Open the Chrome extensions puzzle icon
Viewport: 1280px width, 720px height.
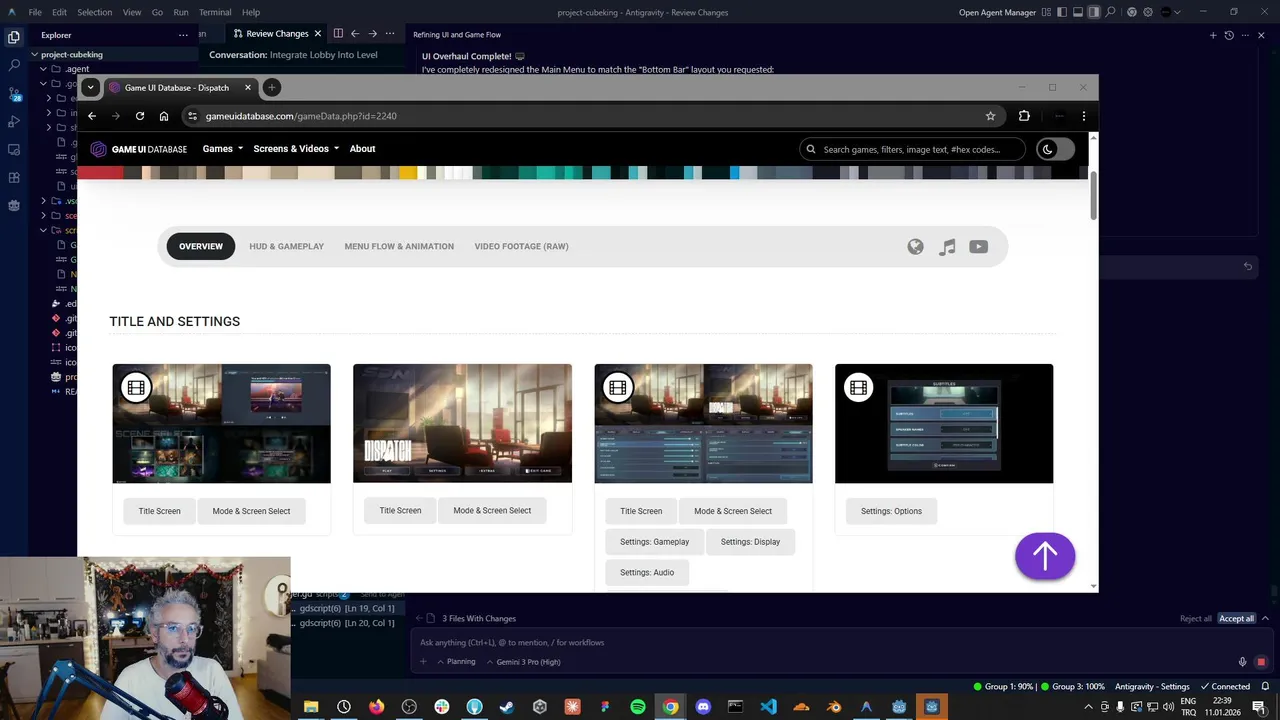pos(1024,116)
